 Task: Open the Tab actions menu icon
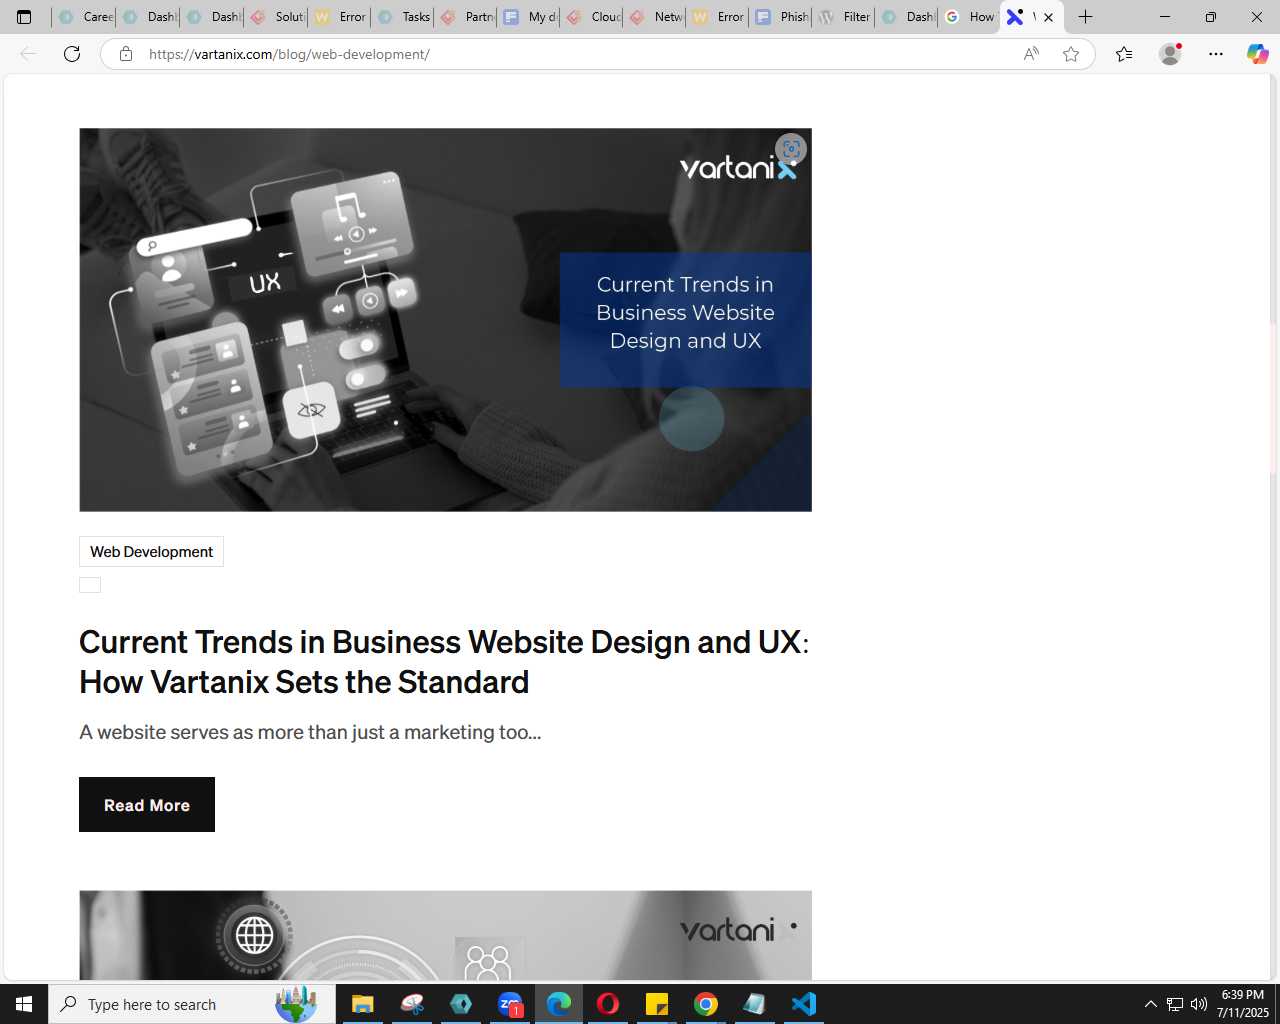point(24,17)
